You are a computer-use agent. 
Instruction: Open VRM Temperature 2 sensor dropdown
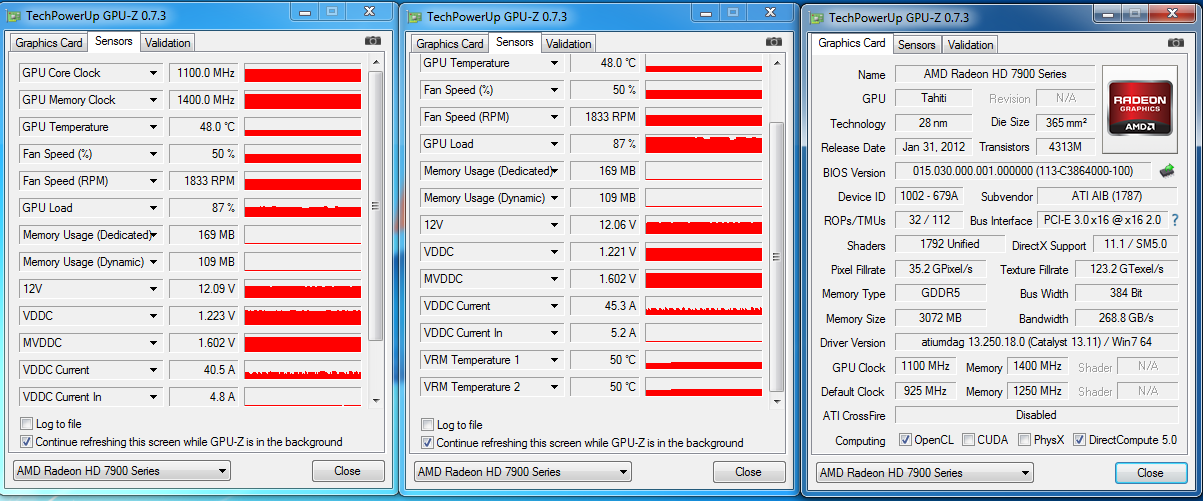(x=554, y=387)
